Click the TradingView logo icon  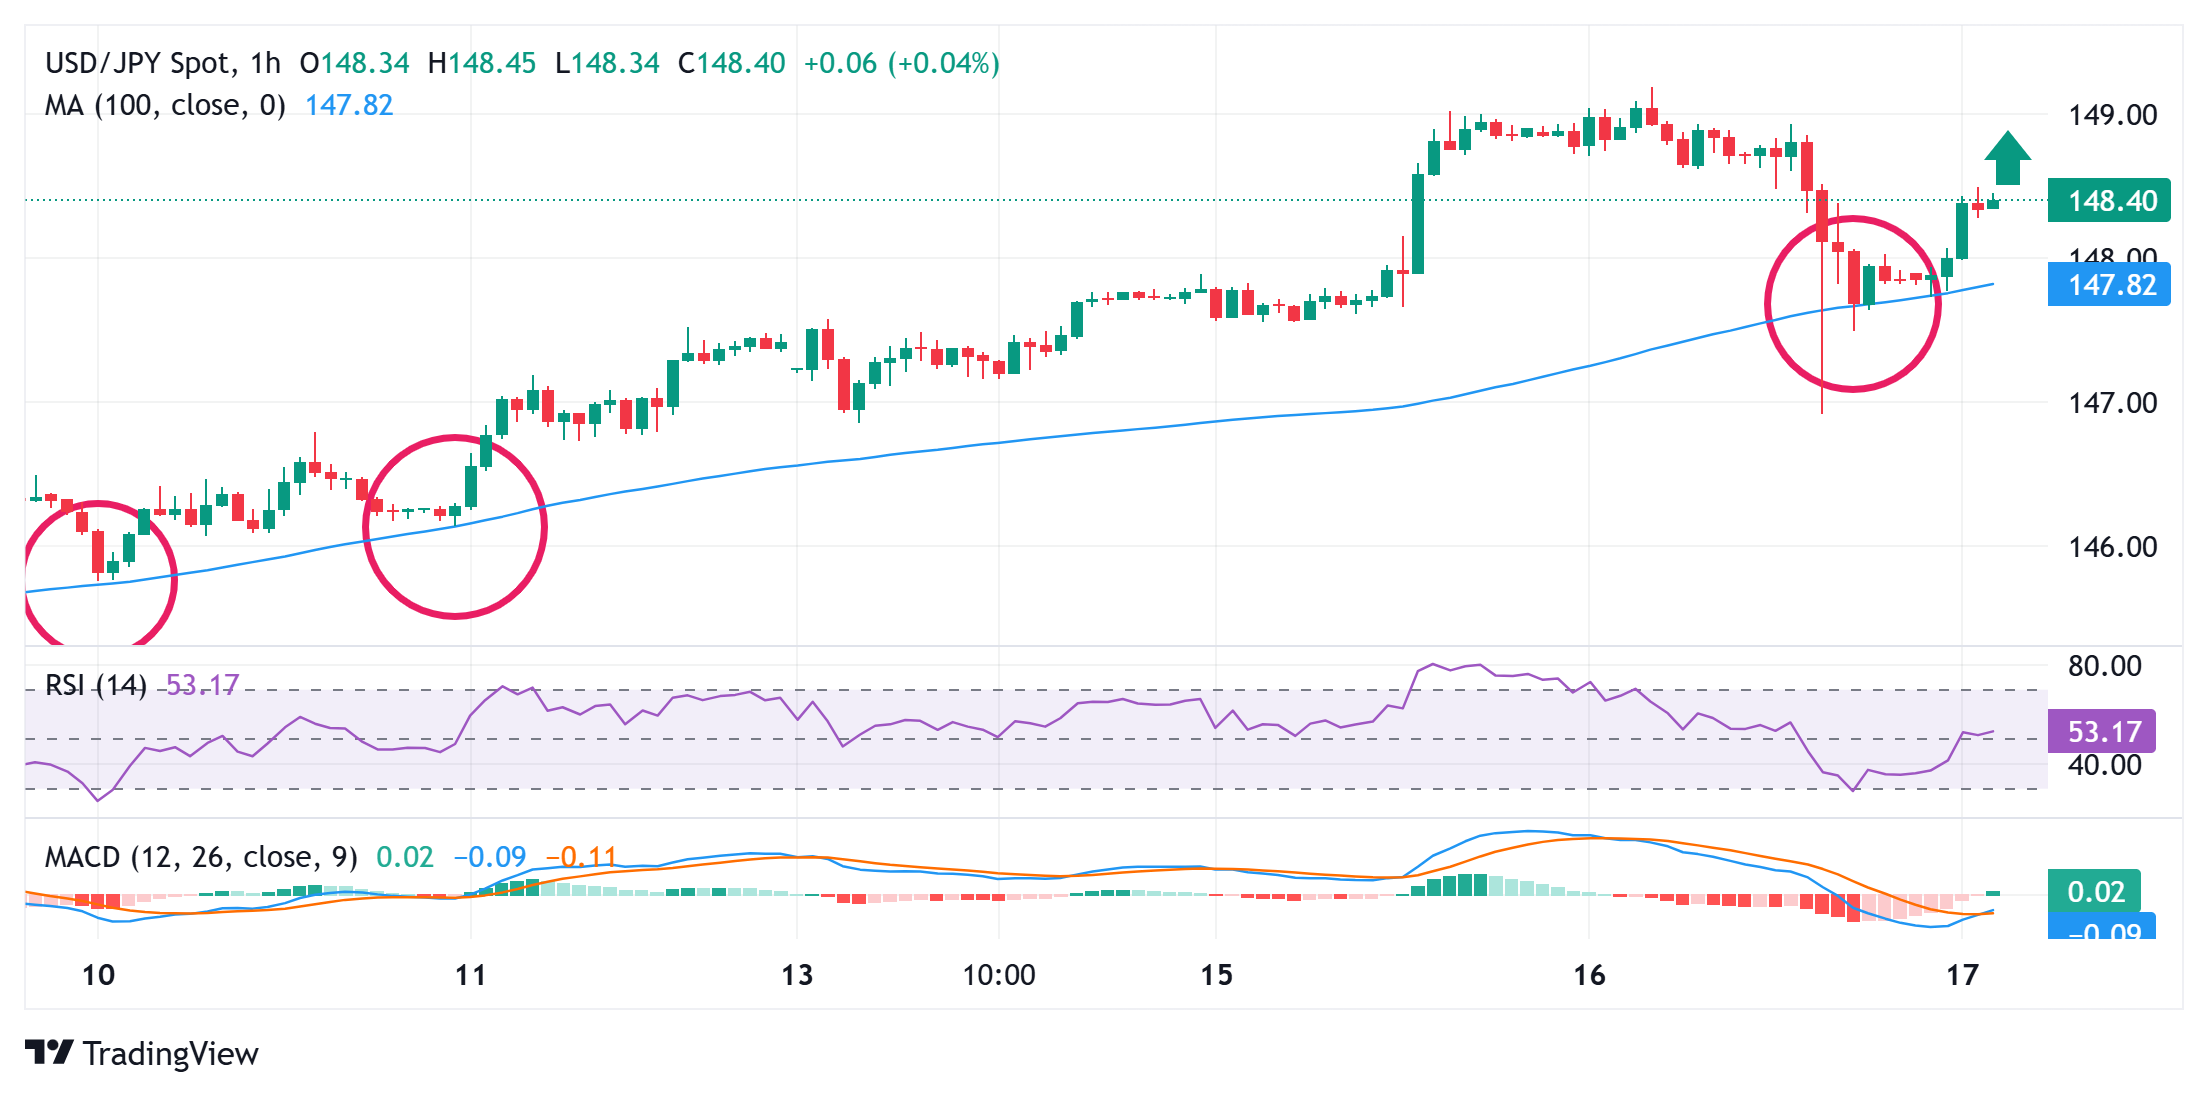pos(49,1053)
